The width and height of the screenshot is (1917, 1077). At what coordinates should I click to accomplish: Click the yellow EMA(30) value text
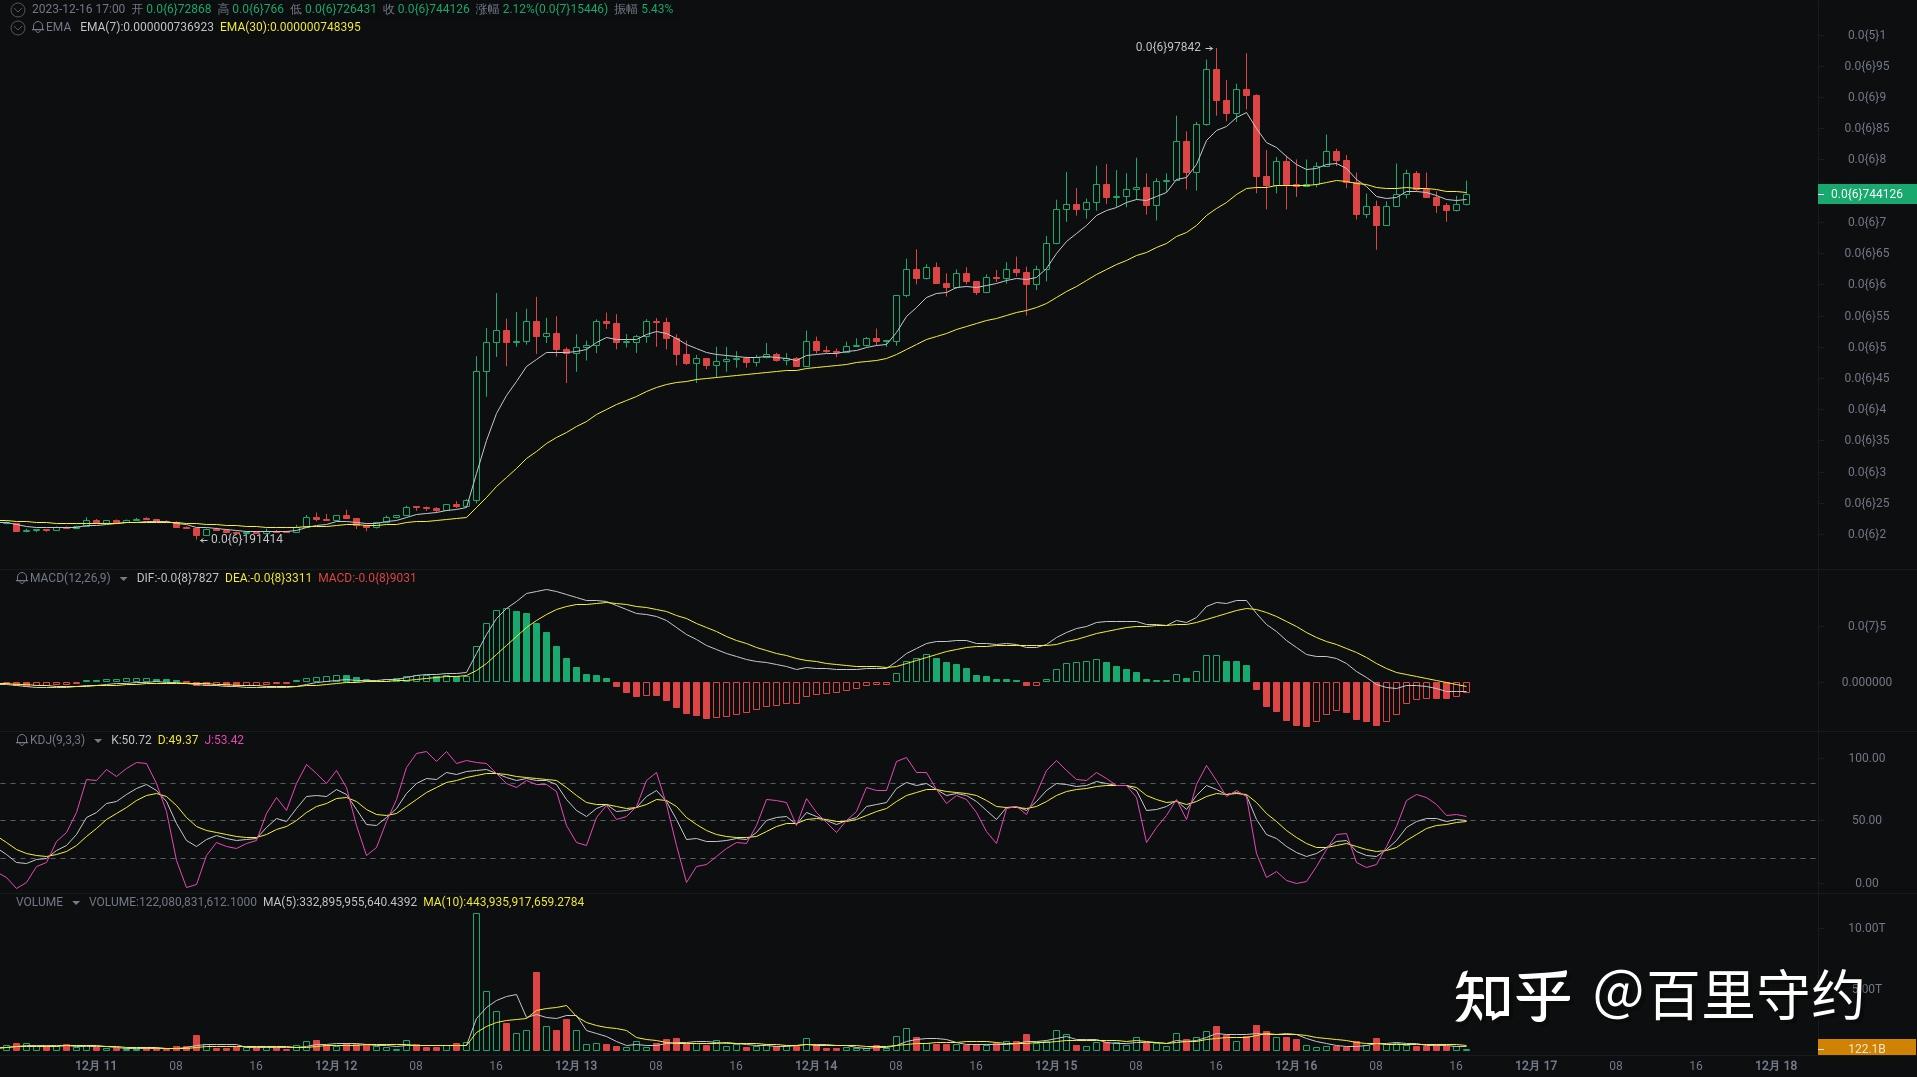point(290,27)
